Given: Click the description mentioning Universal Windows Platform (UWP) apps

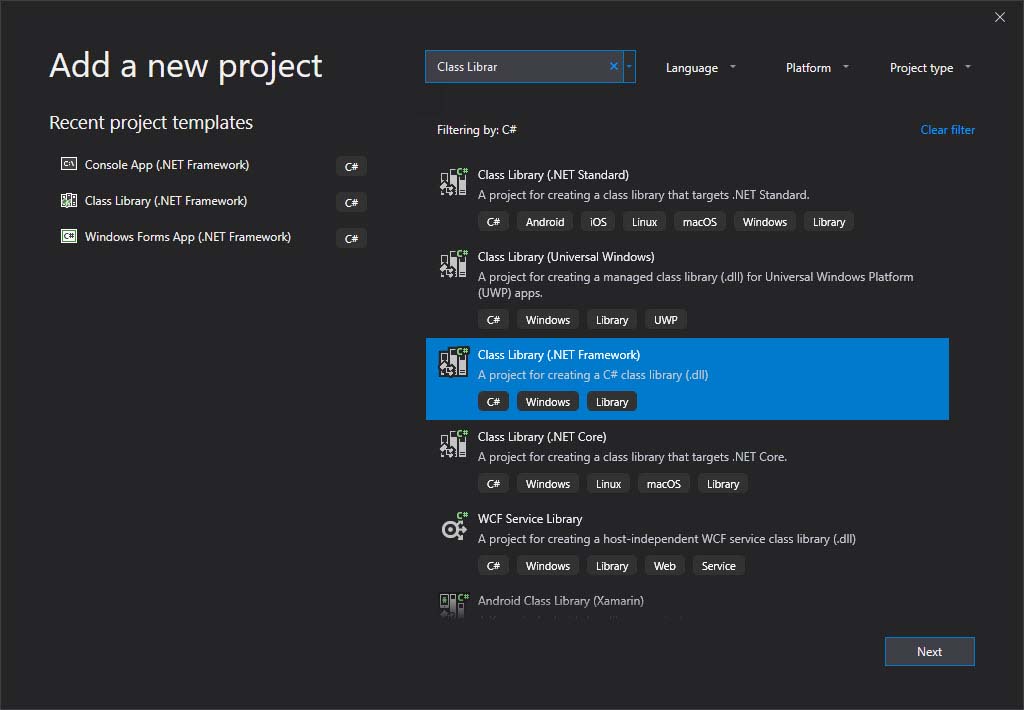Looking at the screenshot, I should point(696,285).
